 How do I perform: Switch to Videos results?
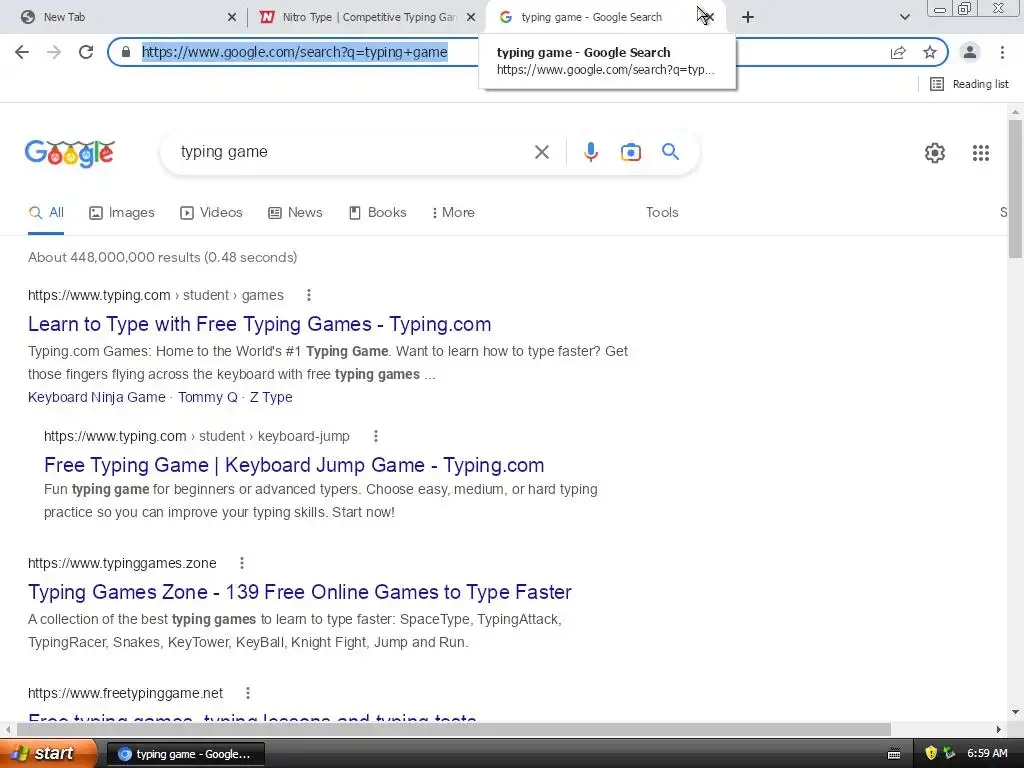[212, 212]
